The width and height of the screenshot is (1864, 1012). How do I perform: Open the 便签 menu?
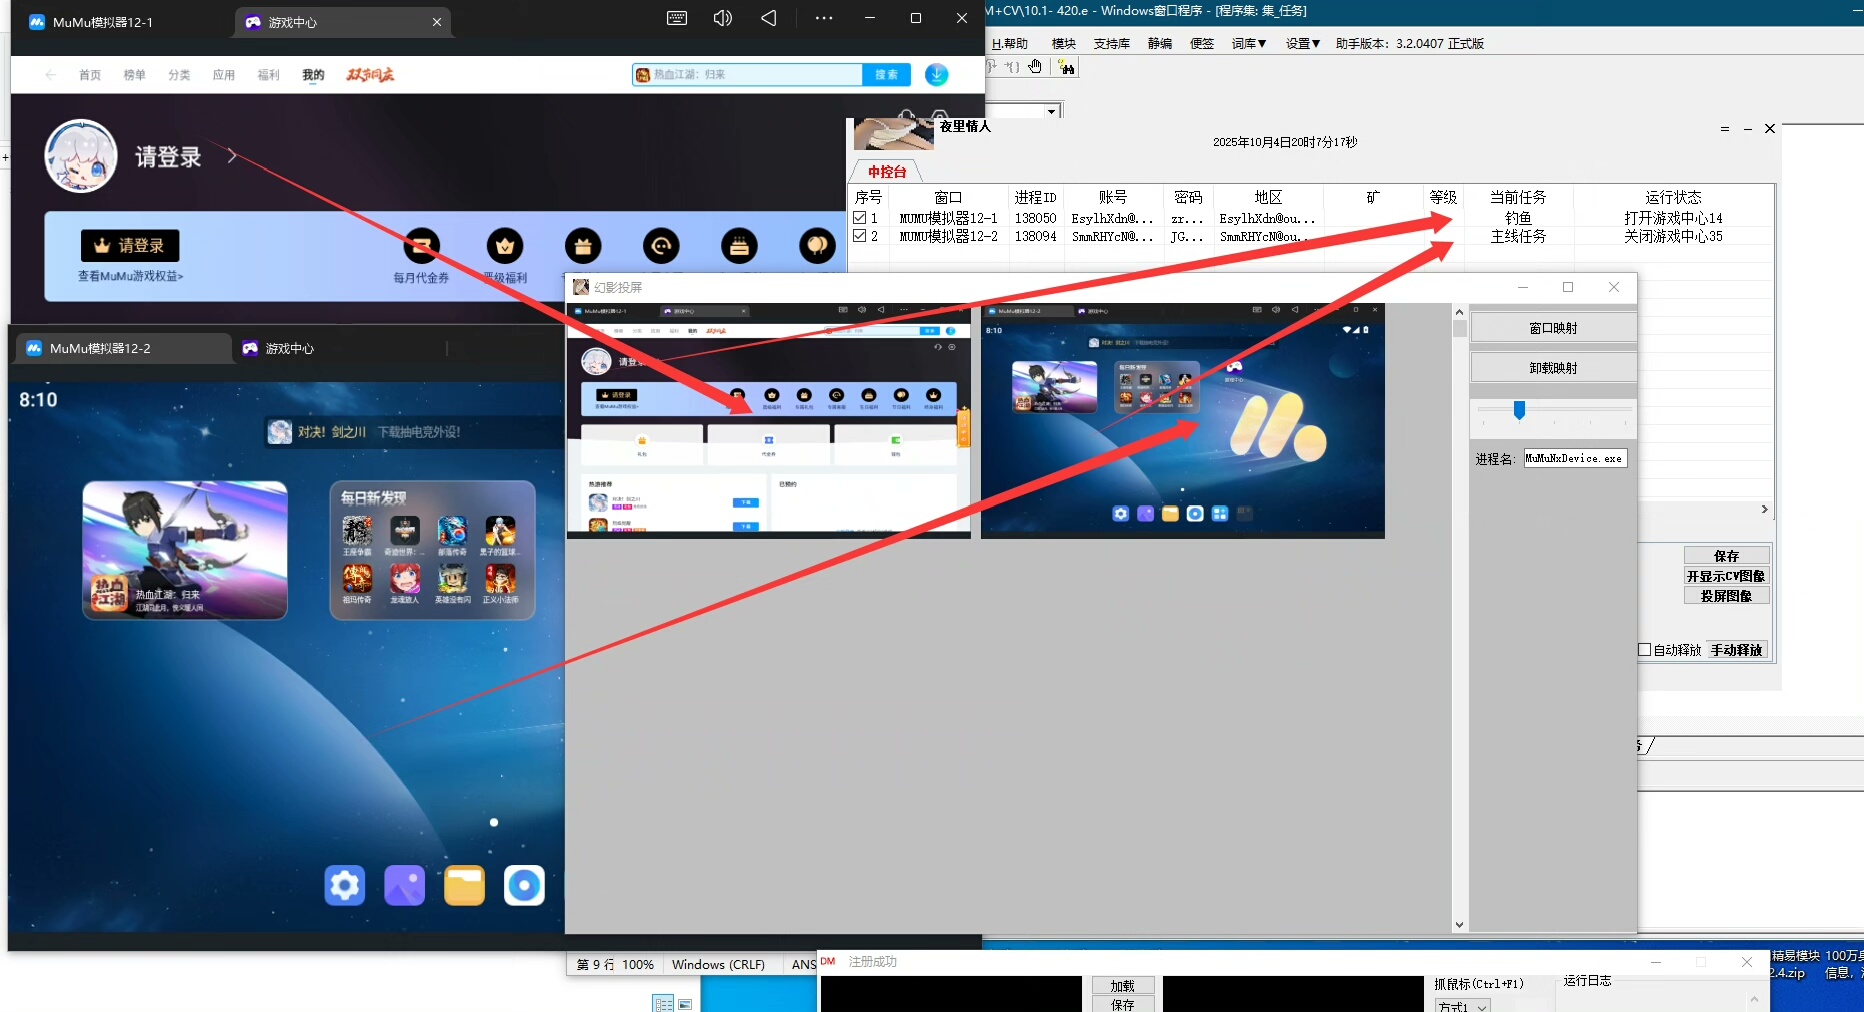click(x=1202, y=43)
